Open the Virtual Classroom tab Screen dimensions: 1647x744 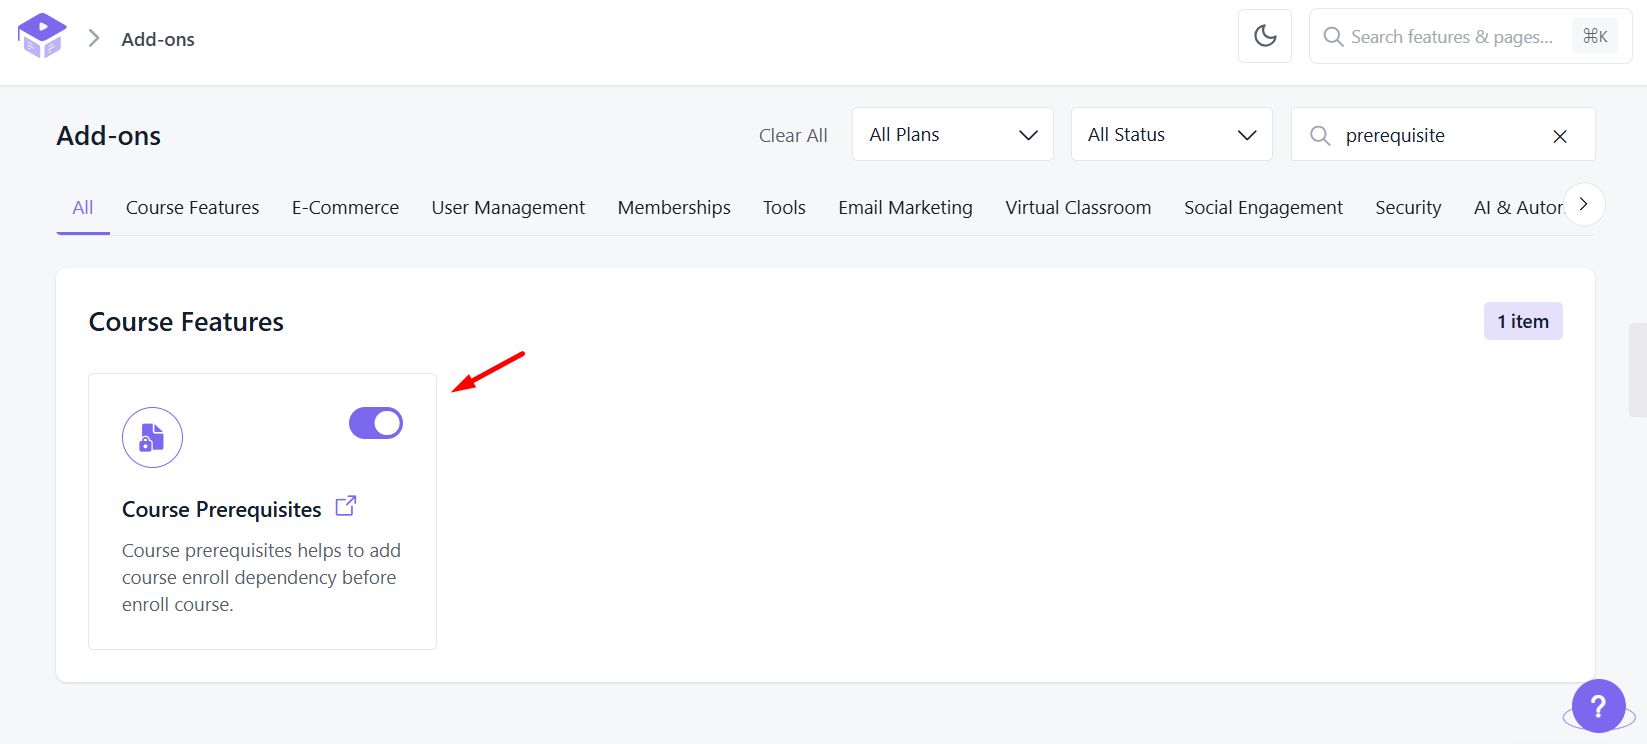pos(1078,207)
